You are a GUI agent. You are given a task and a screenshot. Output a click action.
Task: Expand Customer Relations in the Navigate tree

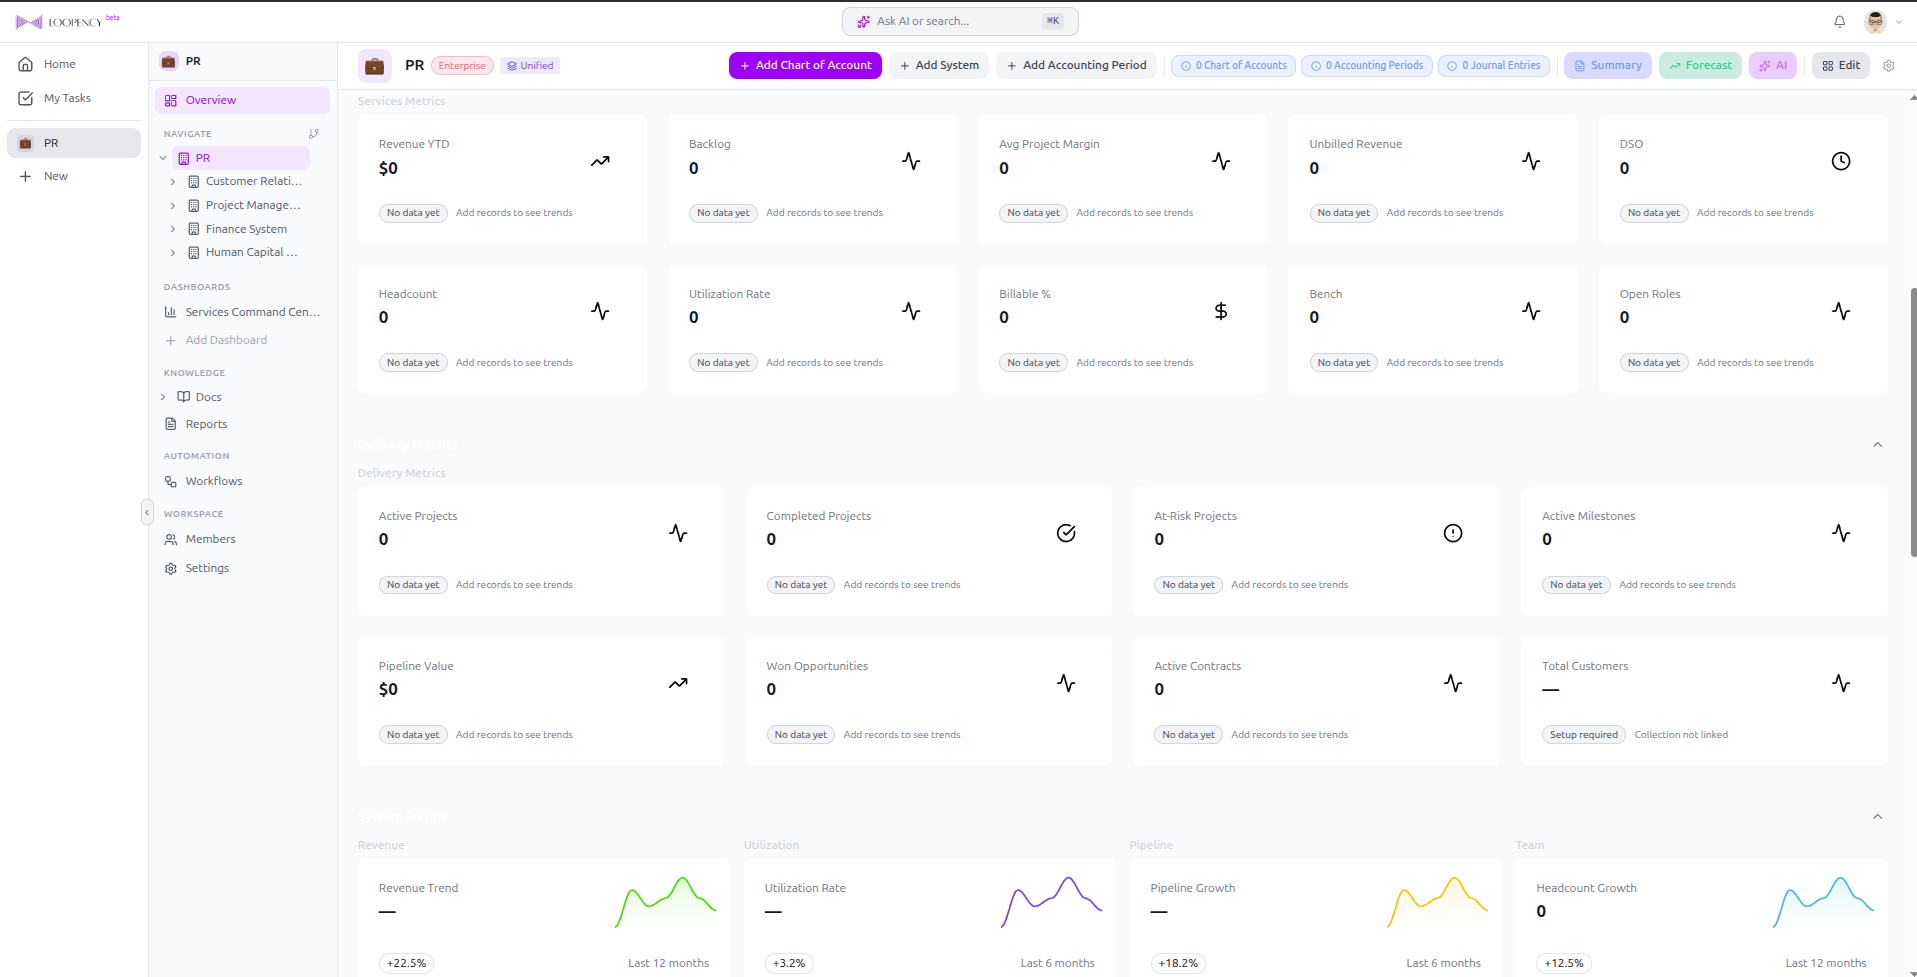173,181
